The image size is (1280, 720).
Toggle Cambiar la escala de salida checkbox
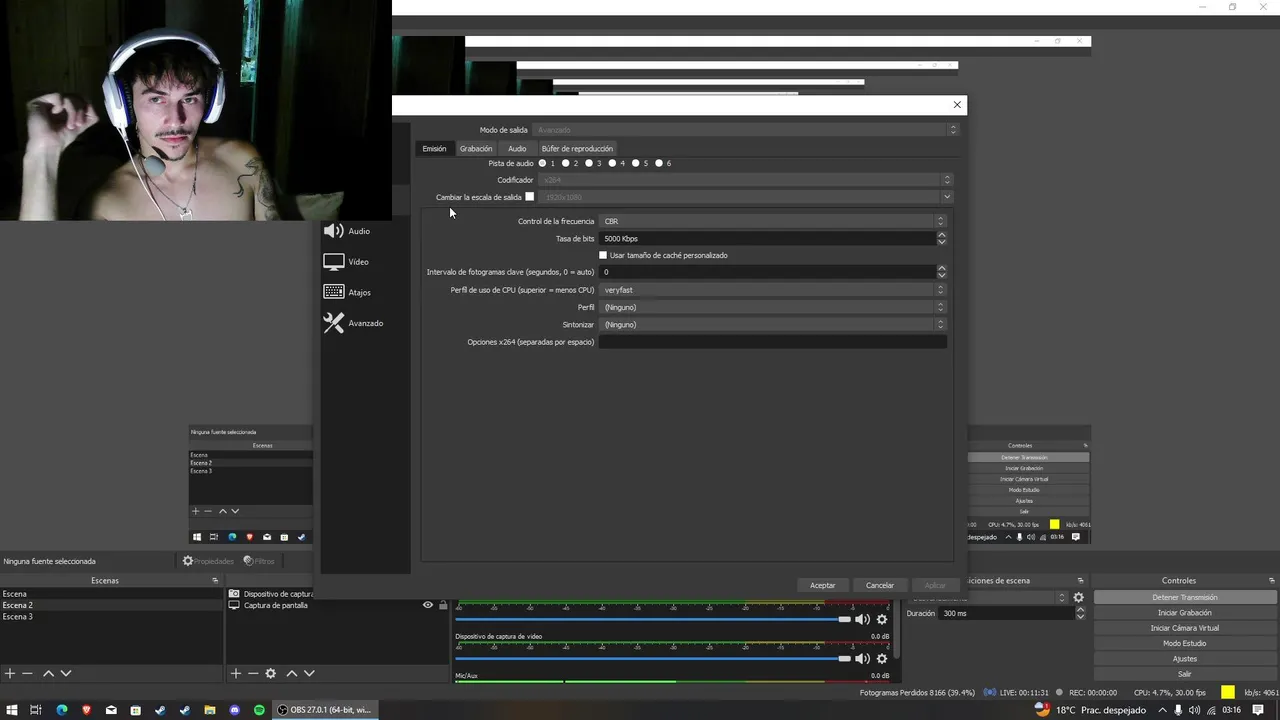pyautogui.click(x=530, y=197)
